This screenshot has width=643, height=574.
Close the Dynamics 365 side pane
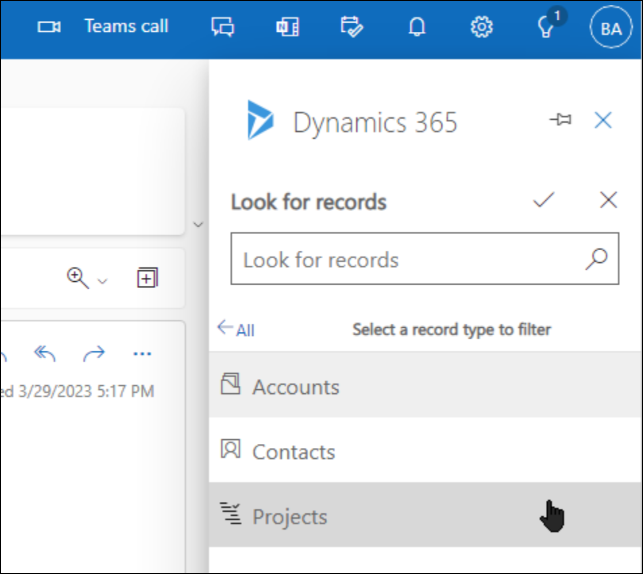tap(603, 121)
